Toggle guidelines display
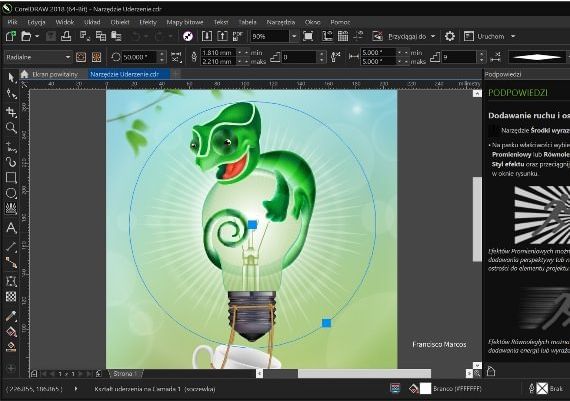570x401 pixels. (358, 36)
